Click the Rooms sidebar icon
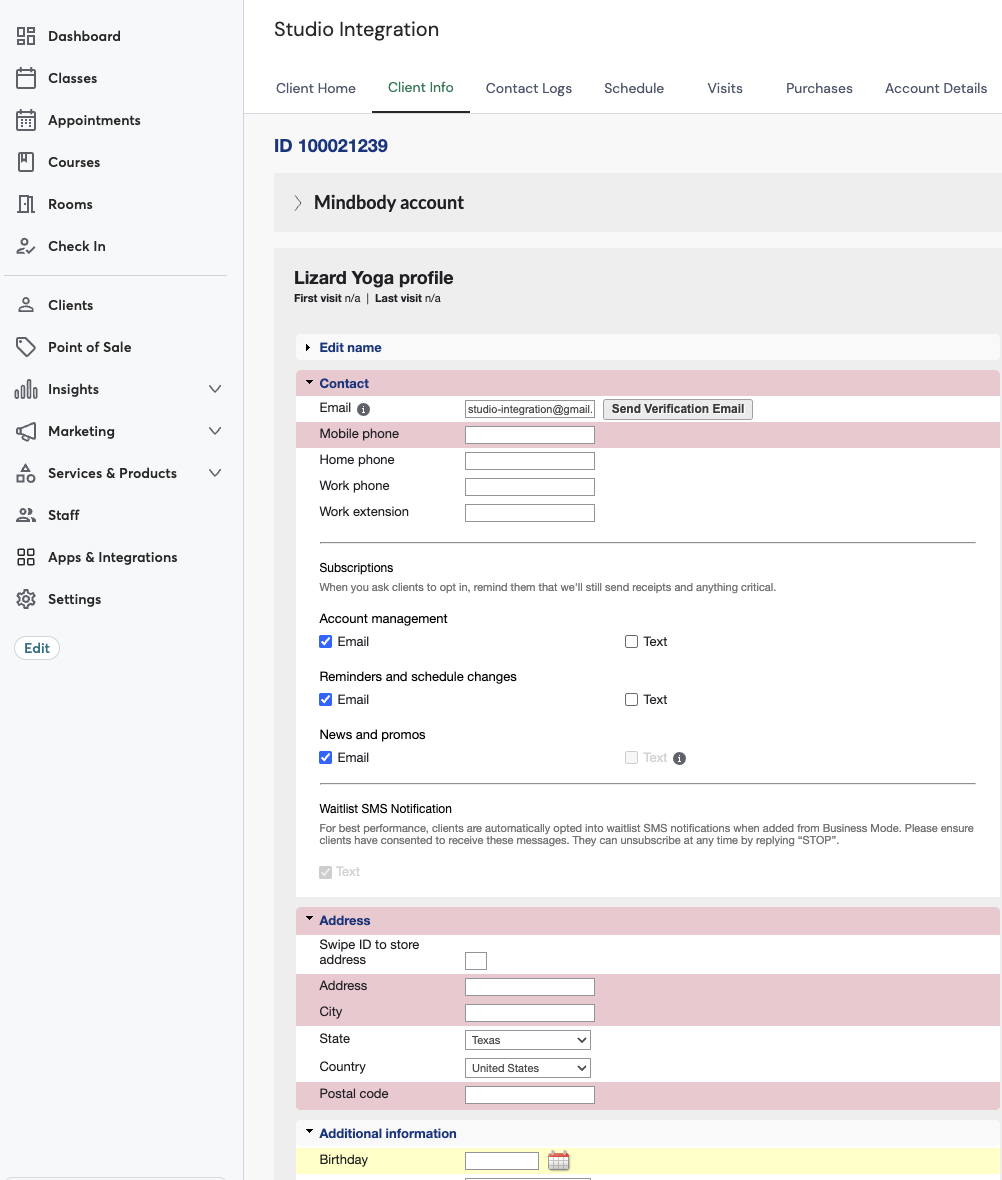This screenshot has width=1002, height=1180. click(x=27, y=204)
